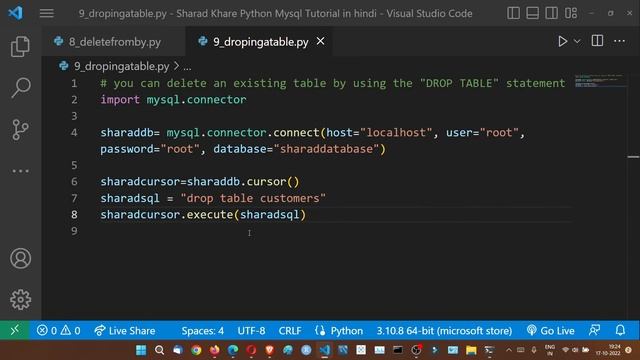Open Firefox from taskbar
Viewport: 640px width, 360px height.
click(214, 350)
